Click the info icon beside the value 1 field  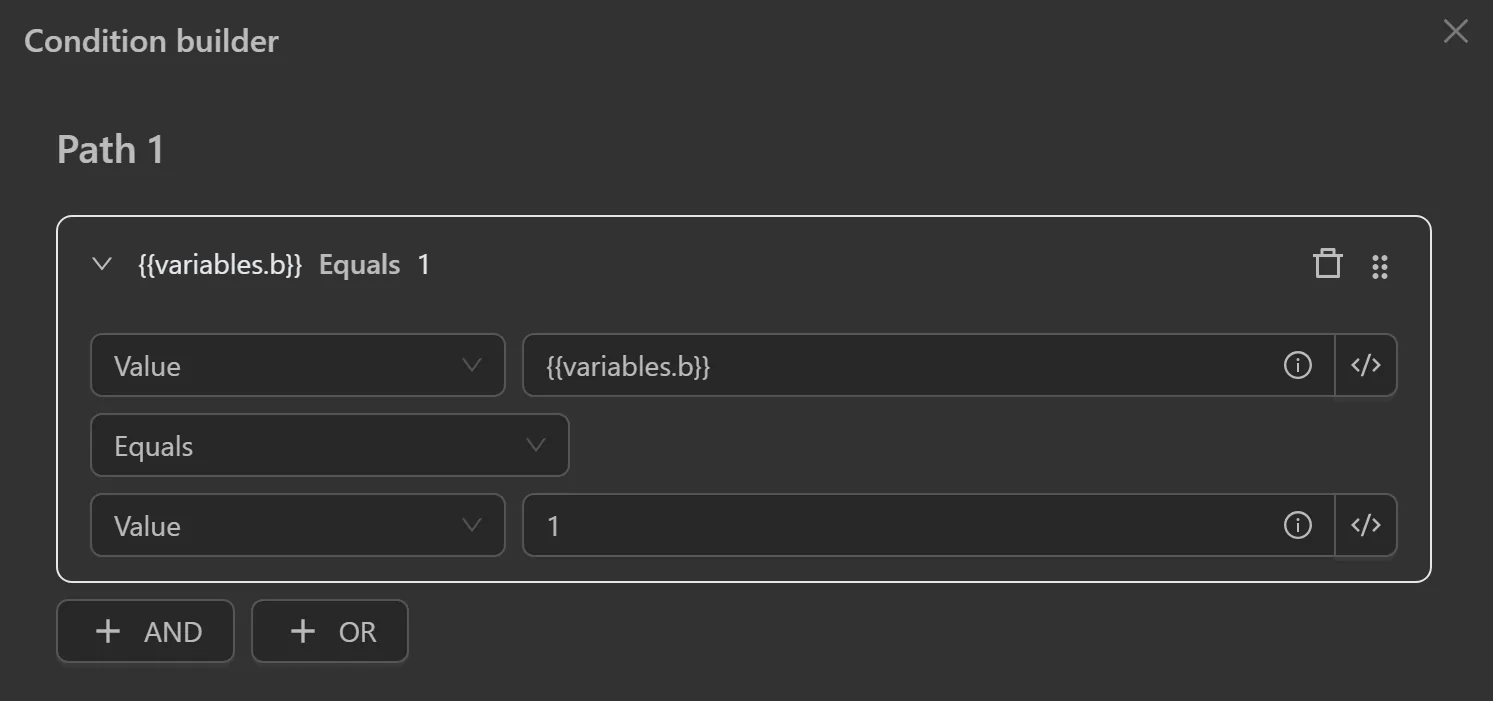1297,525
